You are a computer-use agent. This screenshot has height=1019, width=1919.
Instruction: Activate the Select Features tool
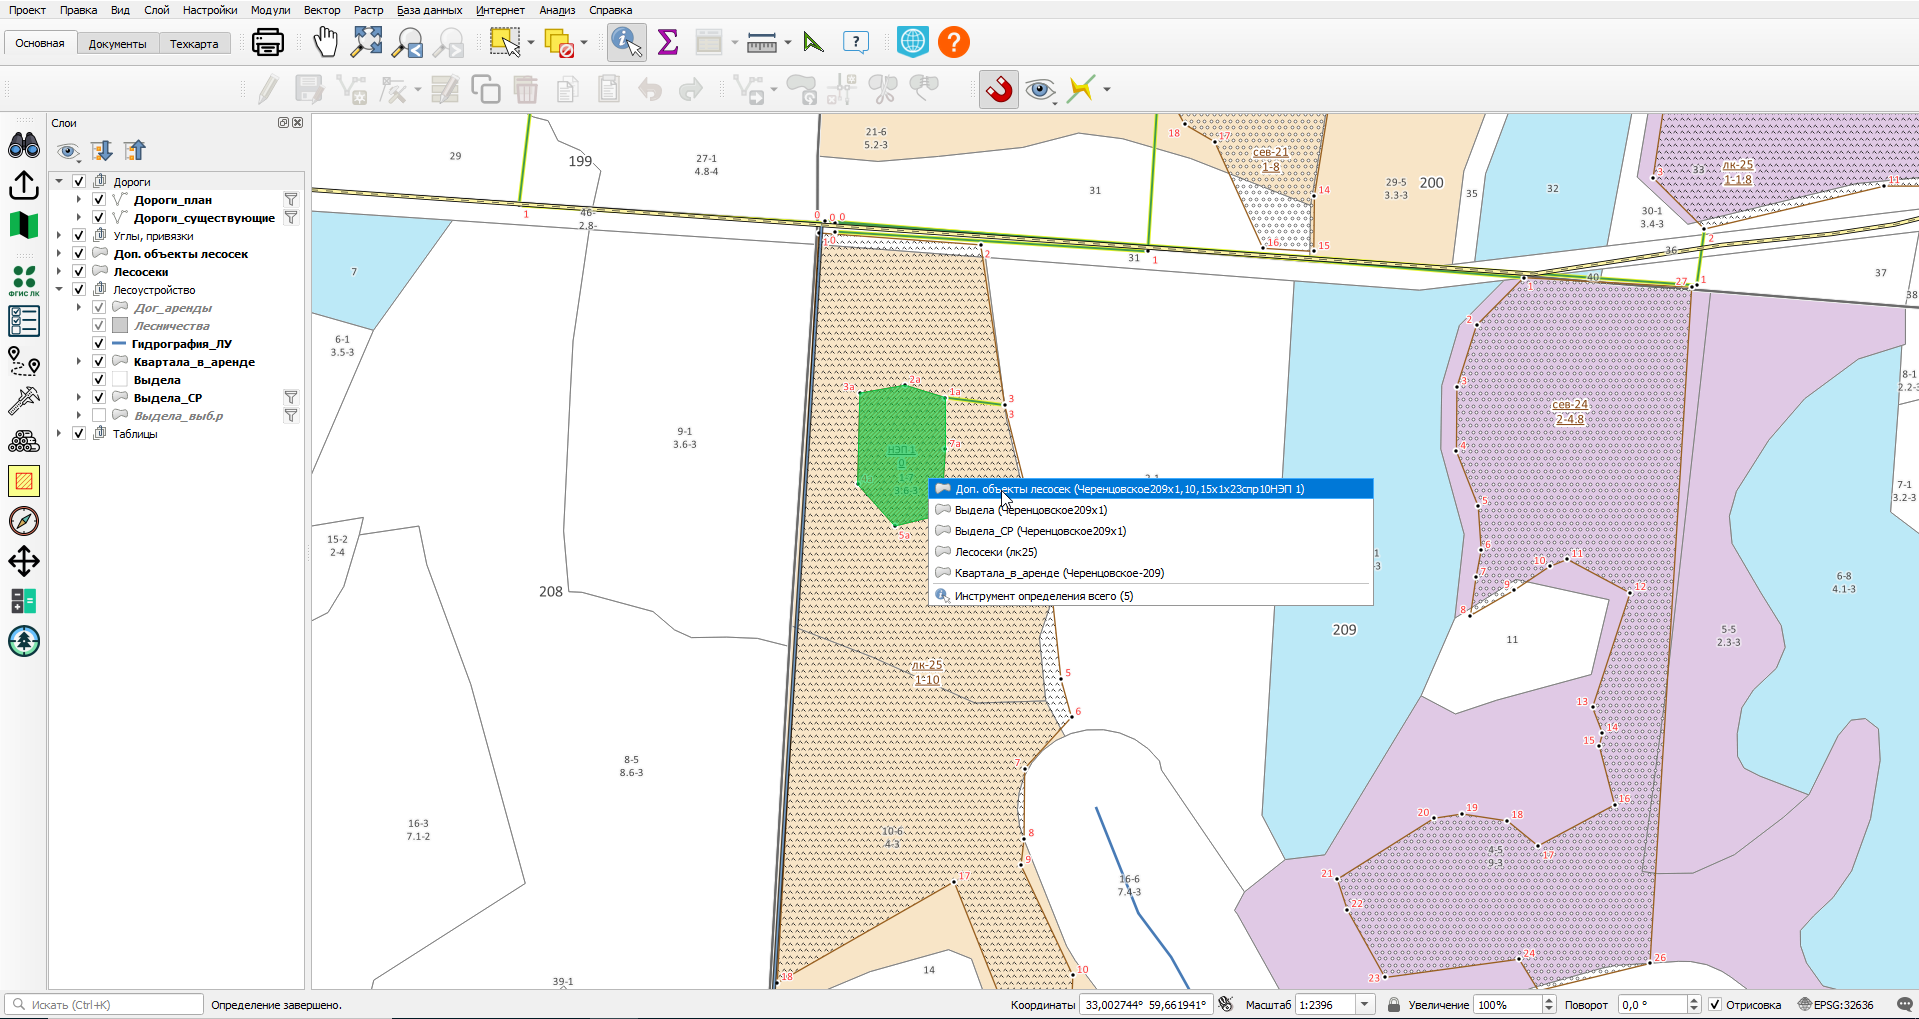coord(505,42)
